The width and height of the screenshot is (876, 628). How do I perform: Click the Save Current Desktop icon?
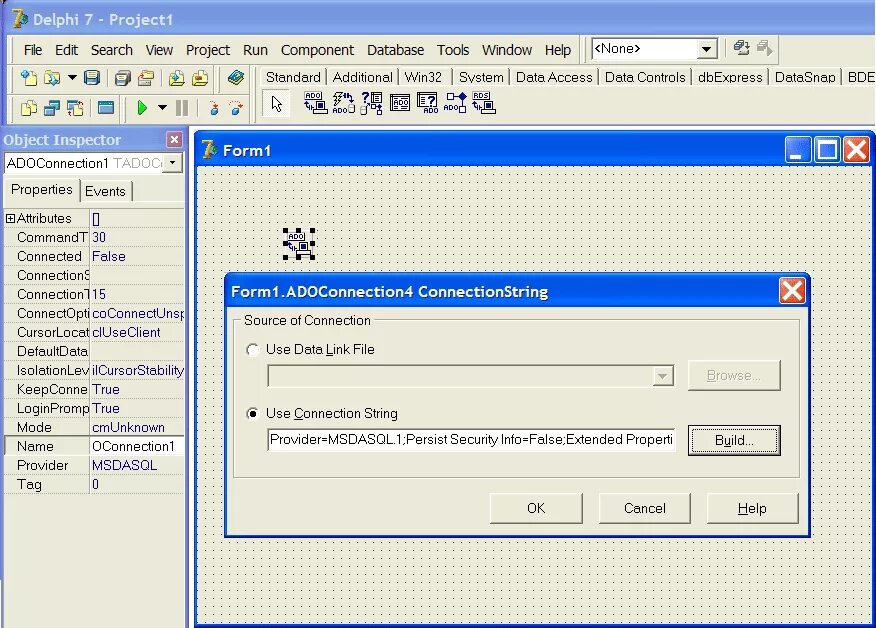tap(741, 49)
